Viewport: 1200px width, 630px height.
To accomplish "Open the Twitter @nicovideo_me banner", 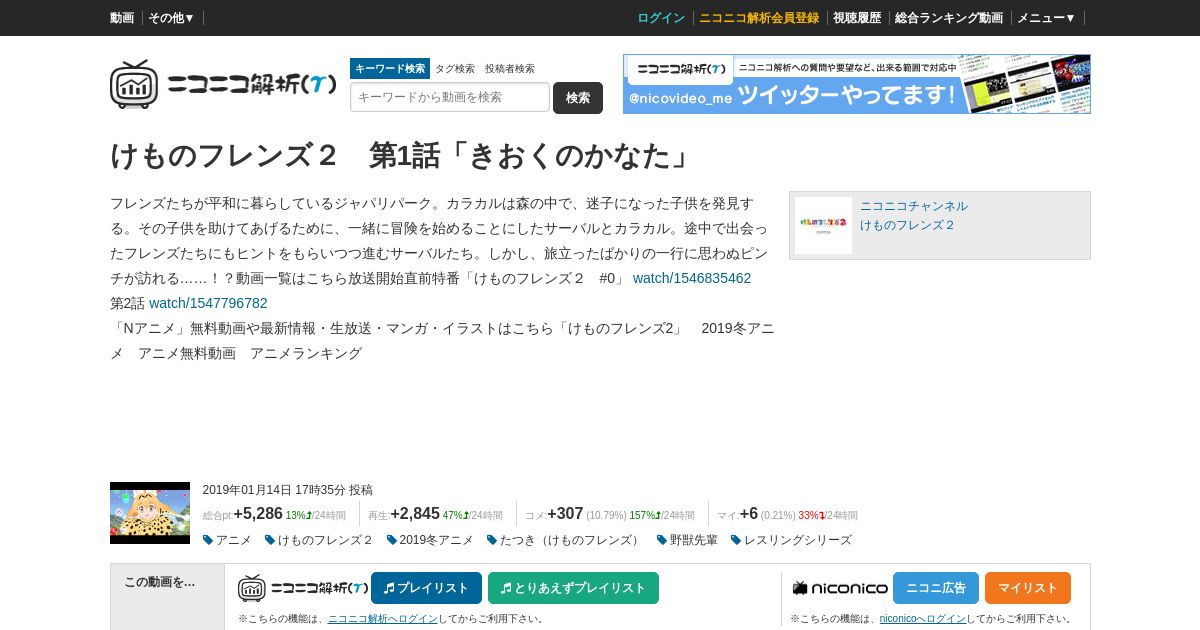I will pos(857,84).
